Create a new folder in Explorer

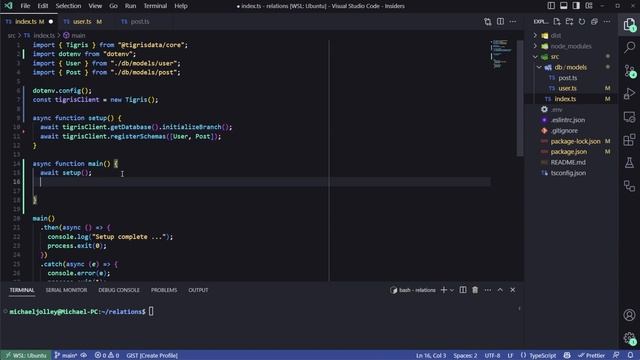point(569,22)
